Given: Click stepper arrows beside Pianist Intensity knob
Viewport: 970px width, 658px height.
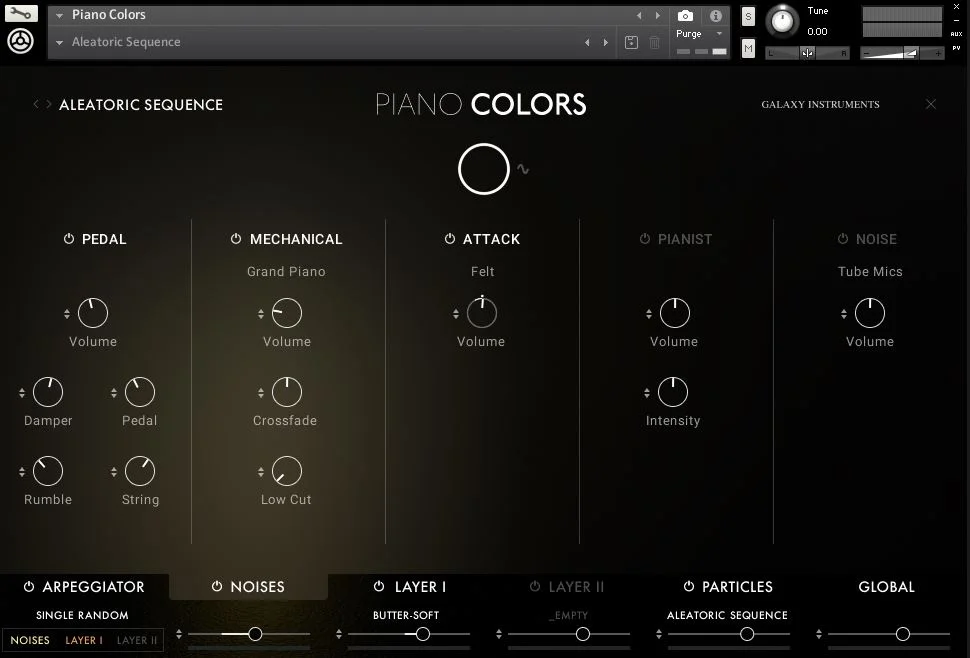Looking at the screenshot, I should (646, 393).
